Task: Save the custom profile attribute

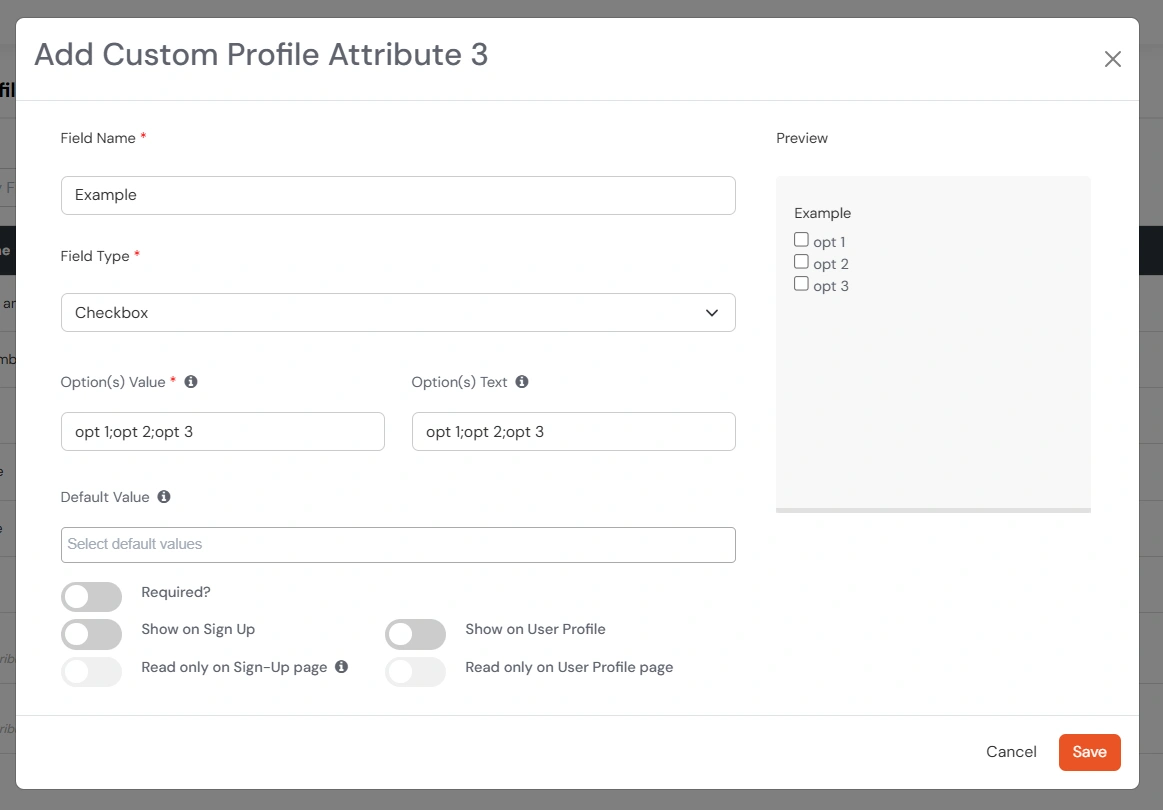Action: [1089, 752]
